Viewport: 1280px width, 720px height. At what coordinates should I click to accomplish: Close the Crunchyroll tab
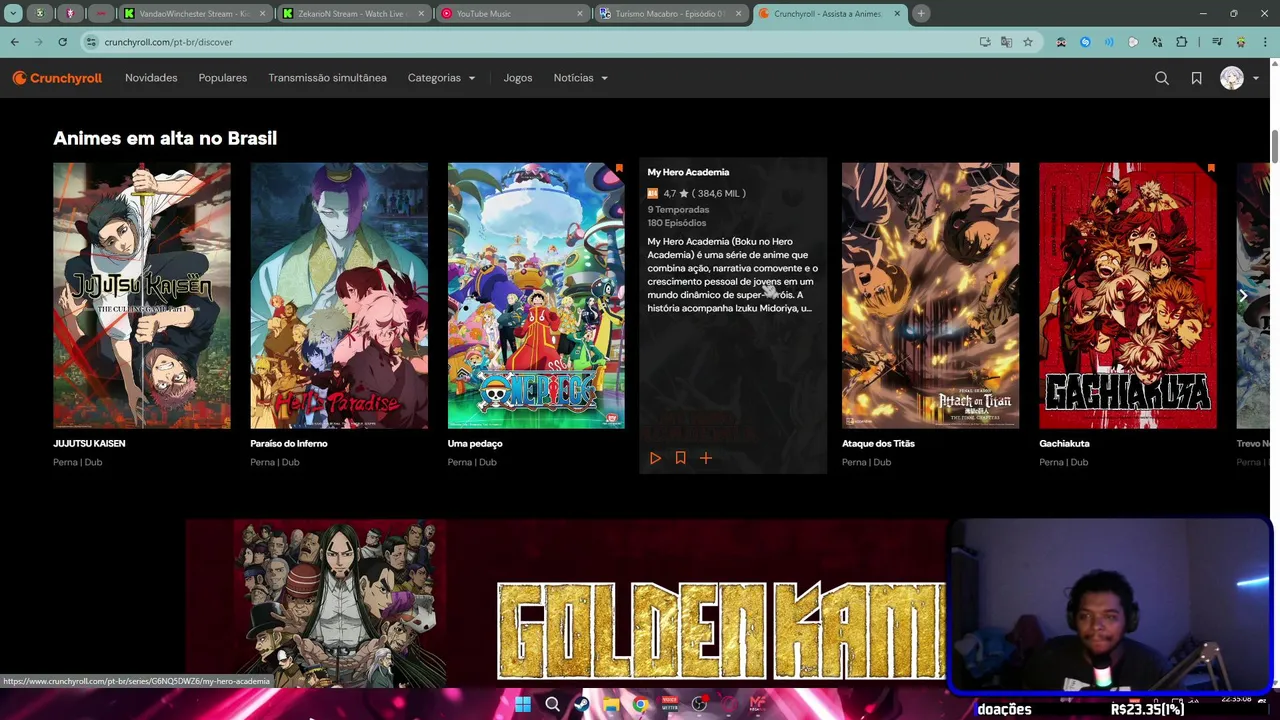tap(897, 14)
